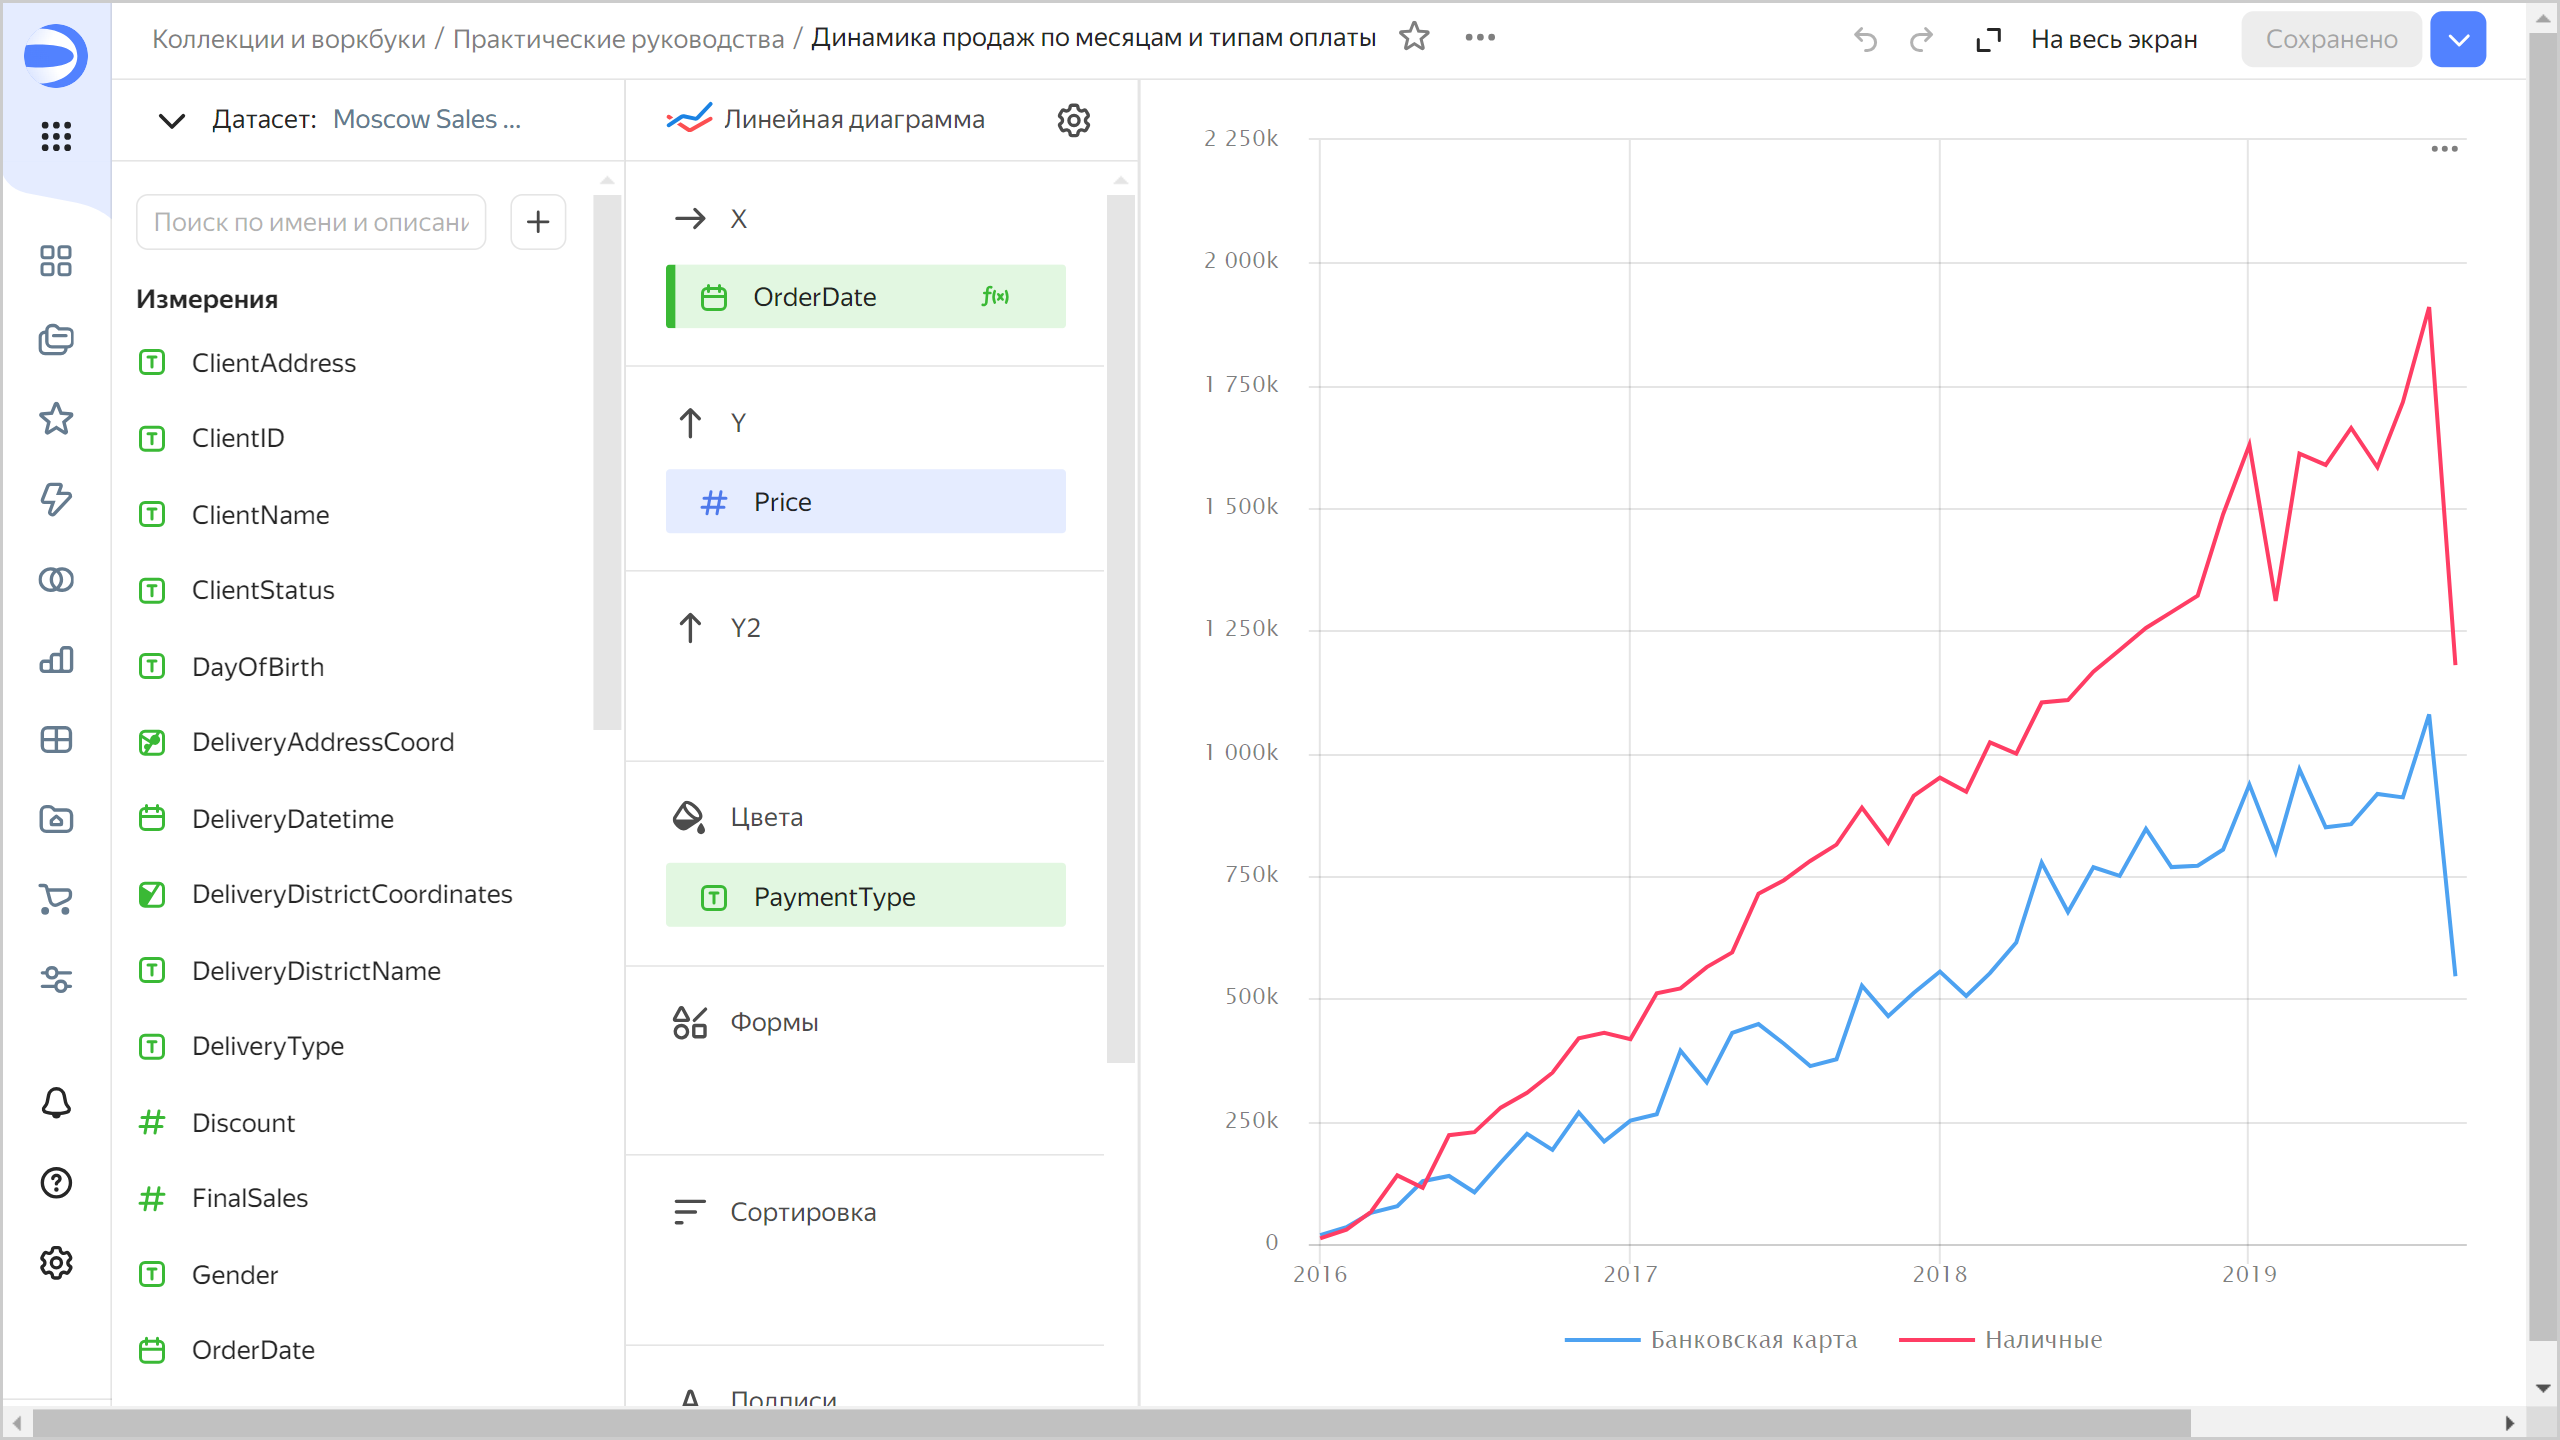This screenshot has width=2560, height=1440.
Task: Navigate to Практические руководства breadcrumb
Action: pos(618,38)
